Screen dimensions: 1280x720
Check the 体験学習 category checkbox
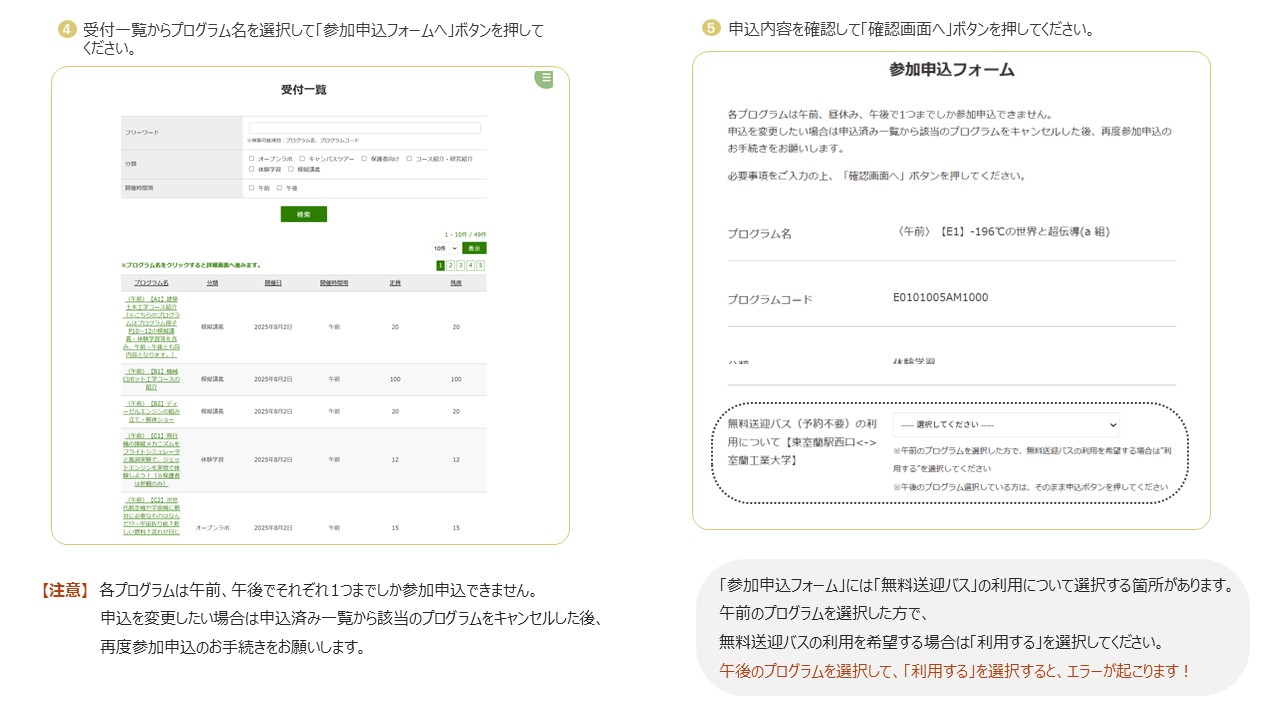coord(251,169)
